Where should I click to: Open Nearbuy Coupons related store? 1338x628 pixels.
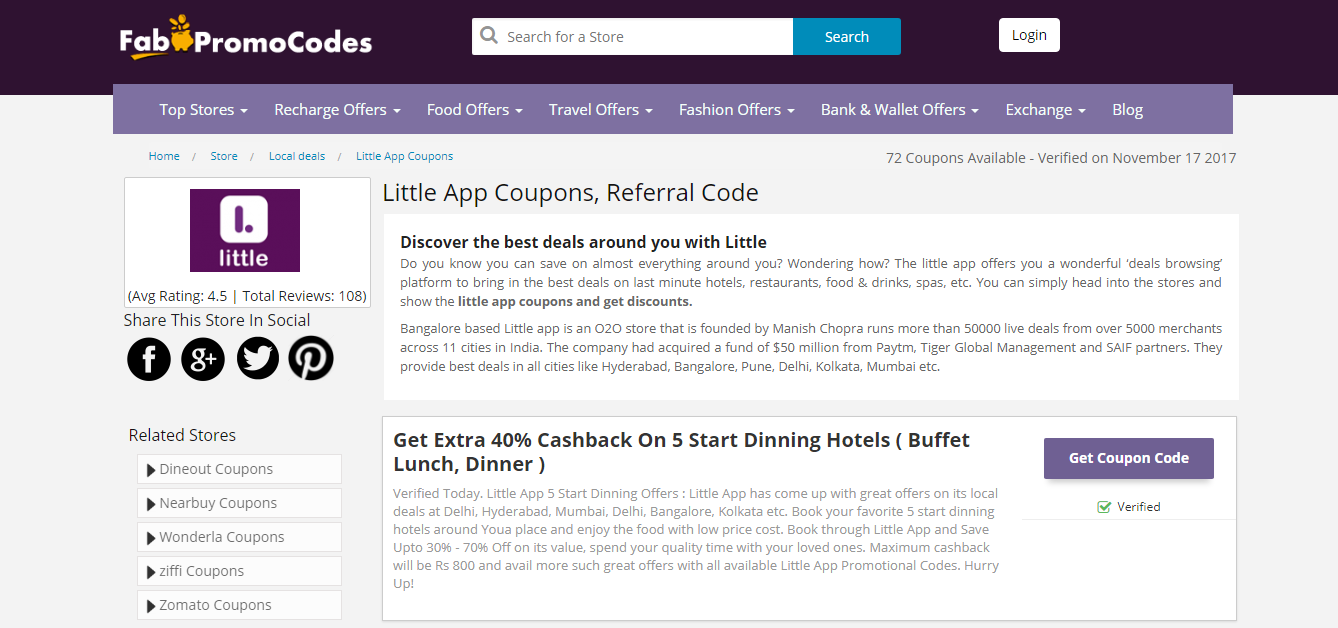[239, 503]
